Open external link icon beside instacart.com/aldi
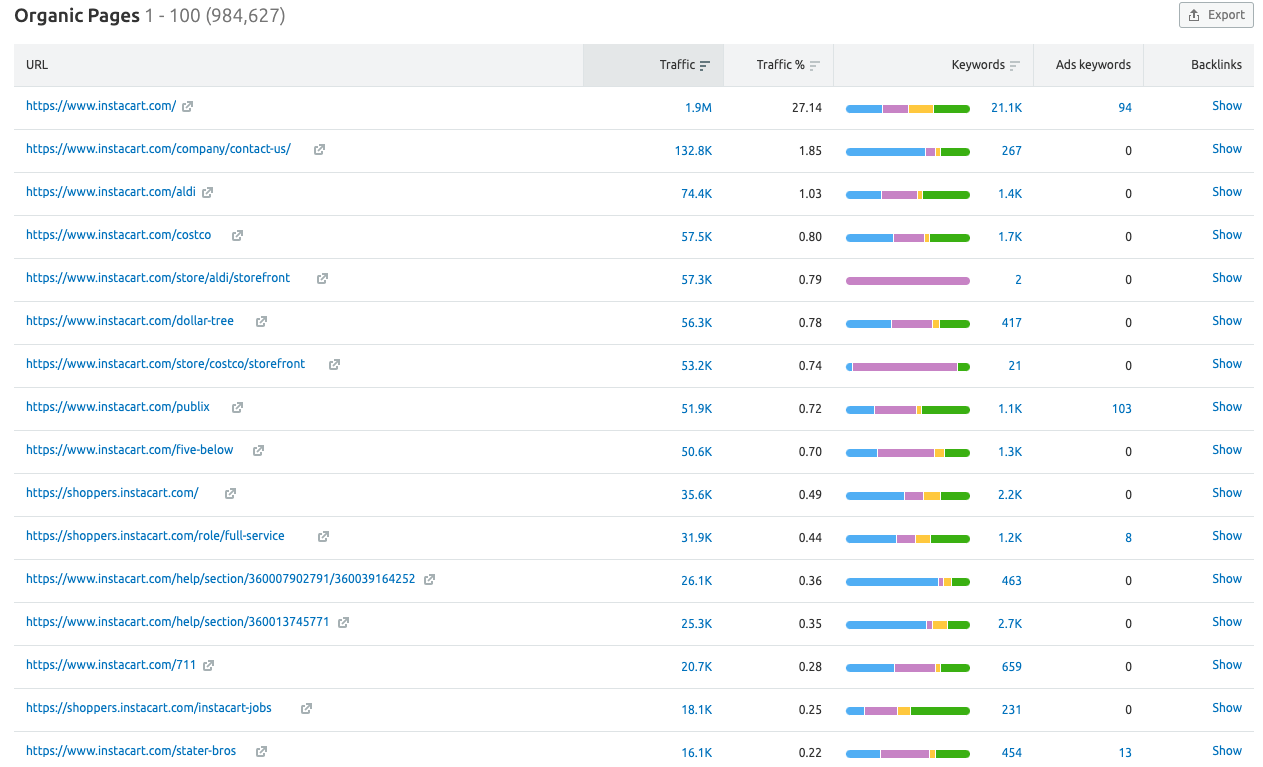Viewport: 1263px width, 767px height. (x=208, y=192)
